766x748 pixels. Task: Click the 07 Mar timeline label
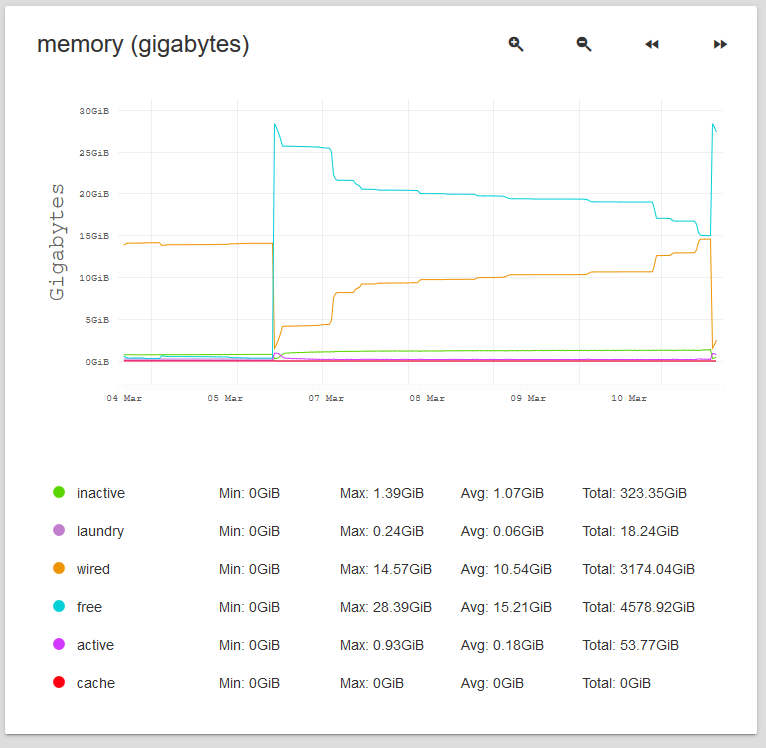tap(326, 398)
